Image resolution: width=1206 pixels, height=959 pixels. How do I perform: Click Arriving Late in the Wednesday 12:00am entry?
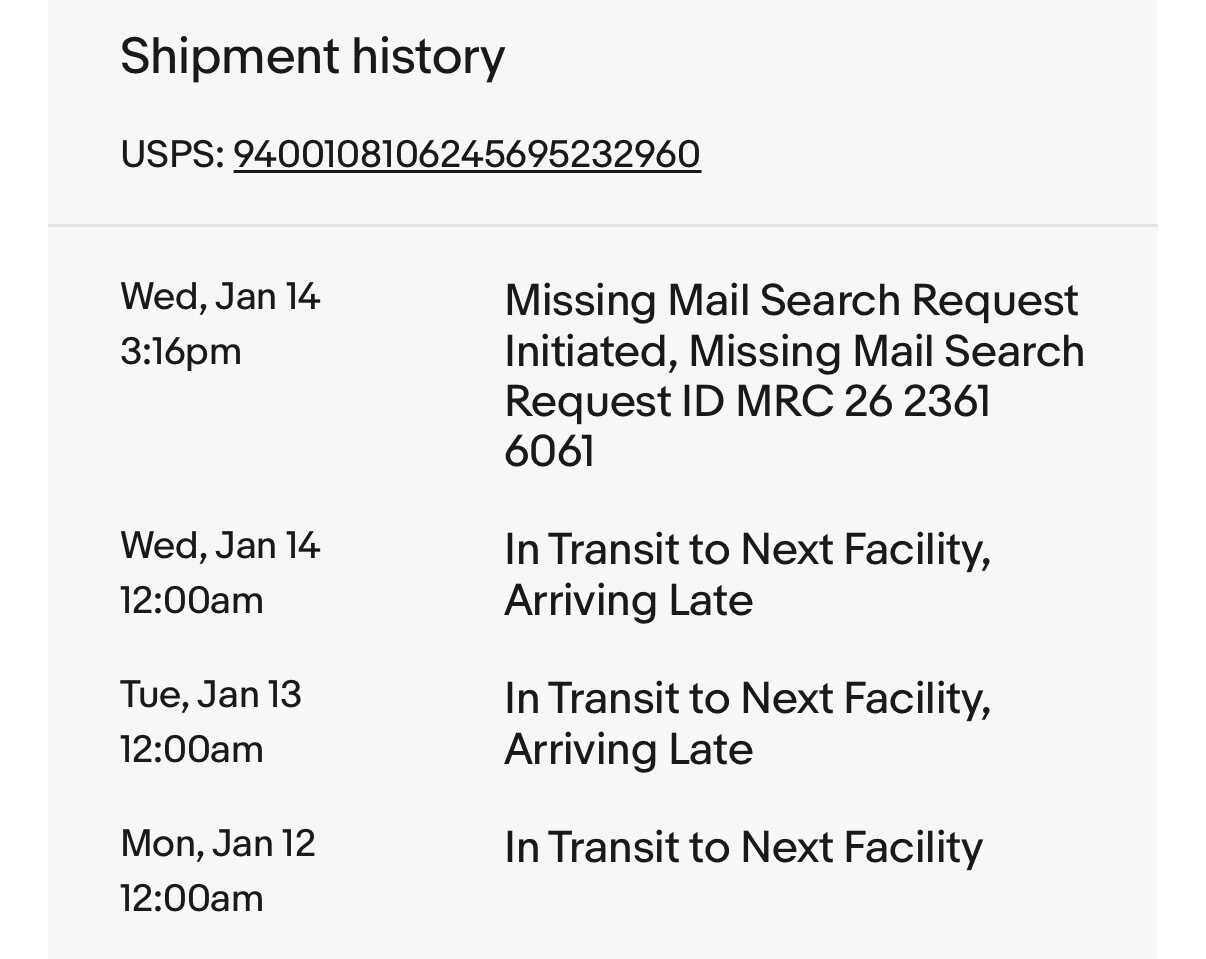[628, 600]
